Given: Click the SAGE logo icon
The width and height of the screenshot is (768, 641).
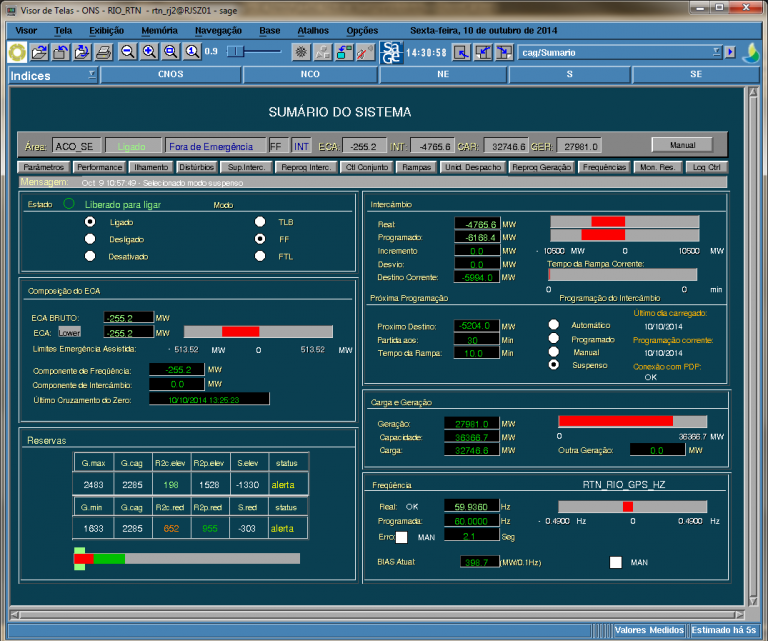Looking at the screenshot, I should (x=392, y=51).
